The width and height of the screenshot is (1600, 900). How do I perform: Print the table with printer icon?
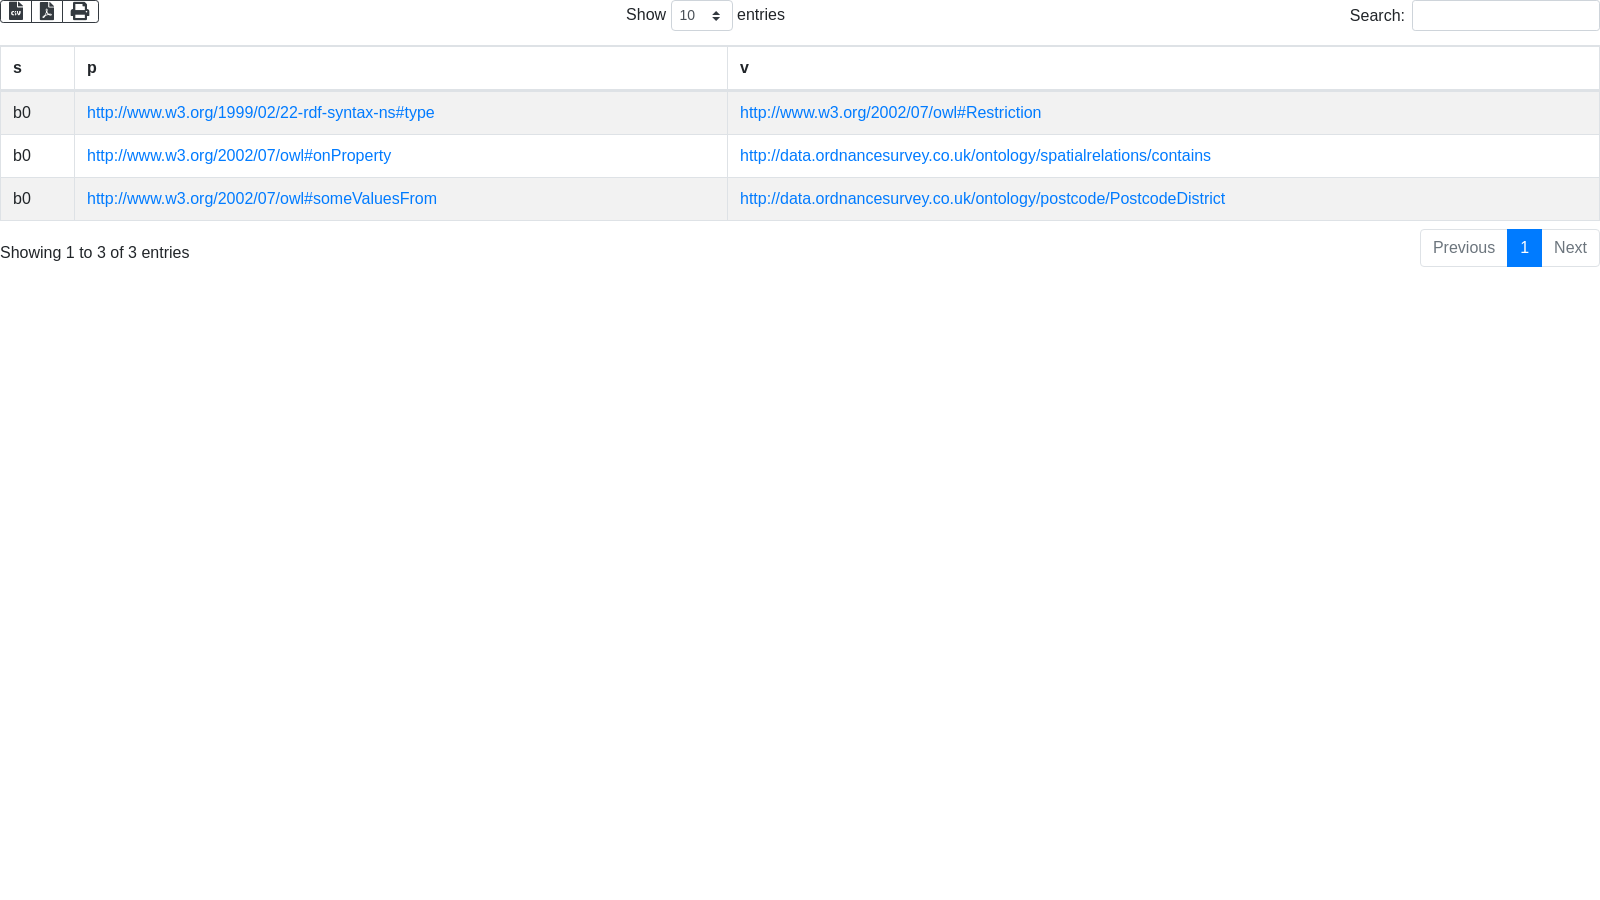(x=80, y=11)
